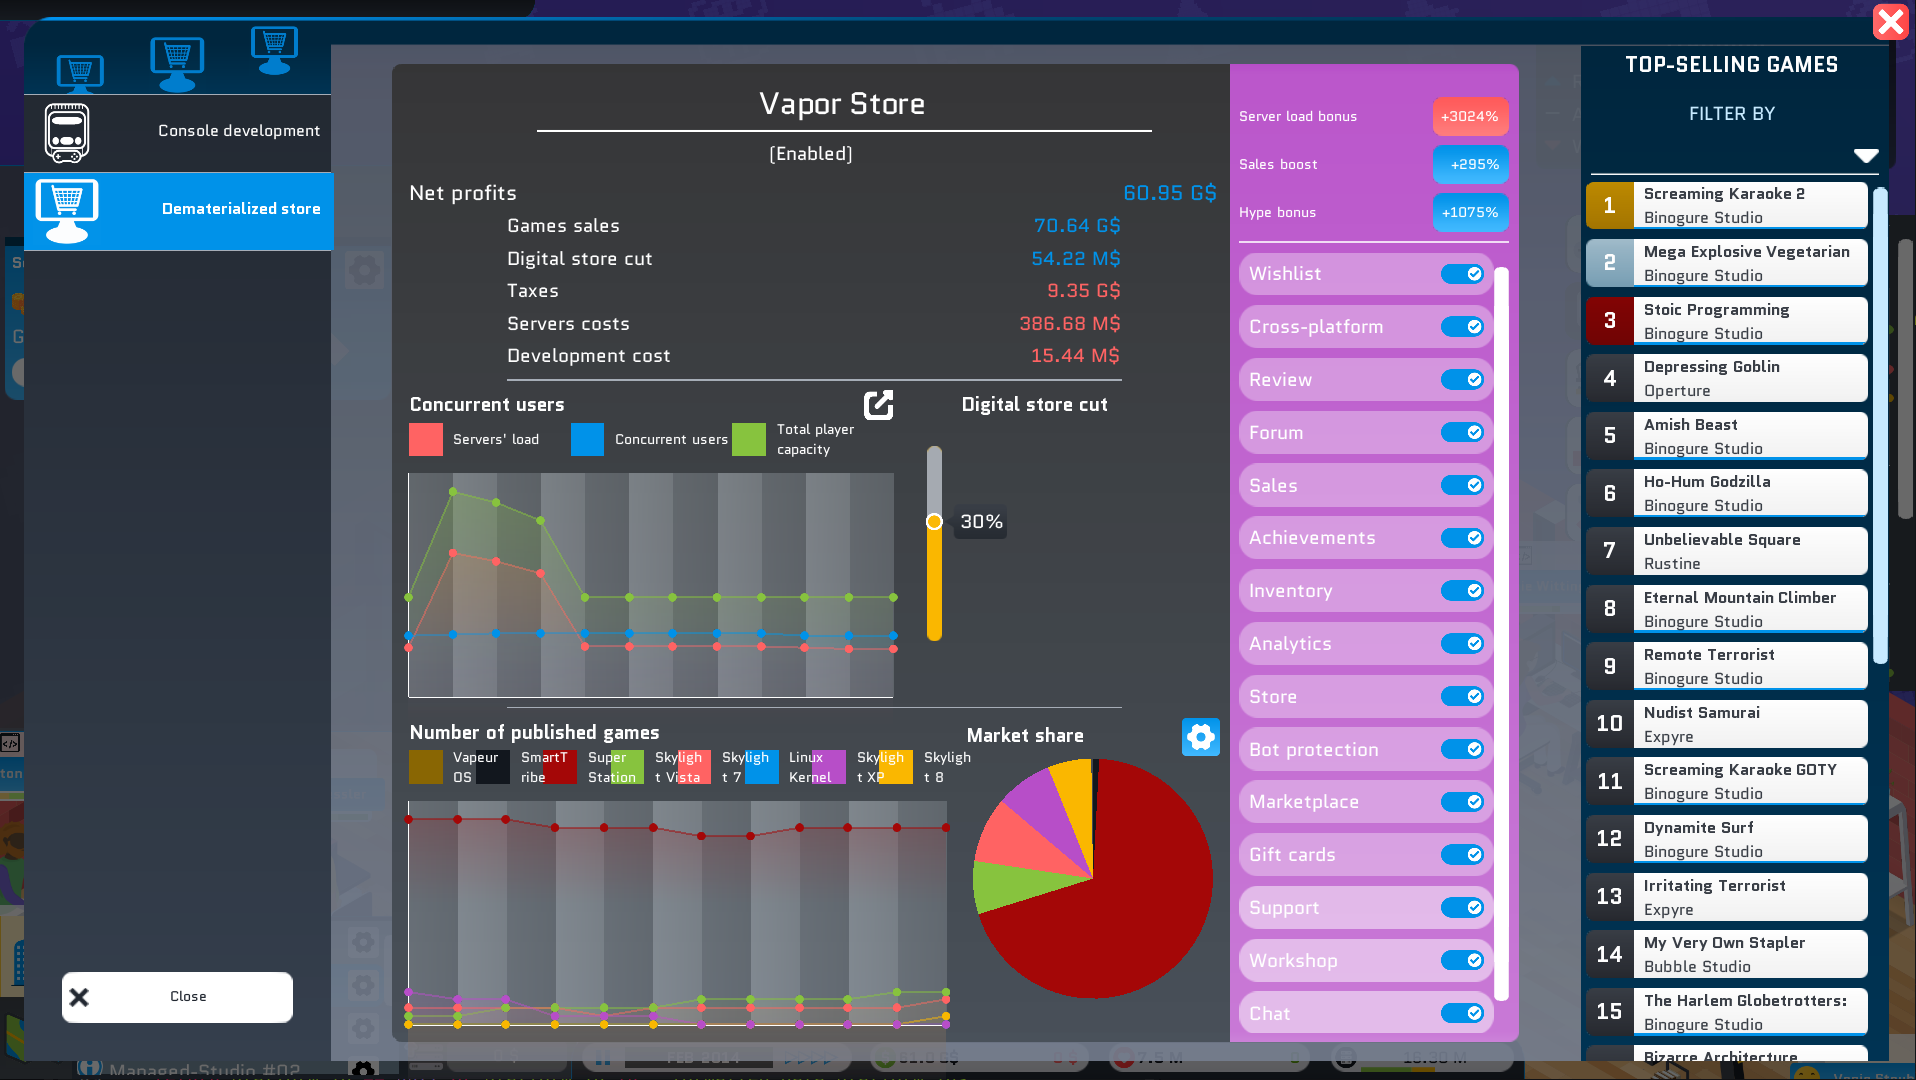Image resolution: width=1916 pixels, height=1080 pixels.
Task: Expand the Concurrent users chart
Action: click(x=878, y=405)
